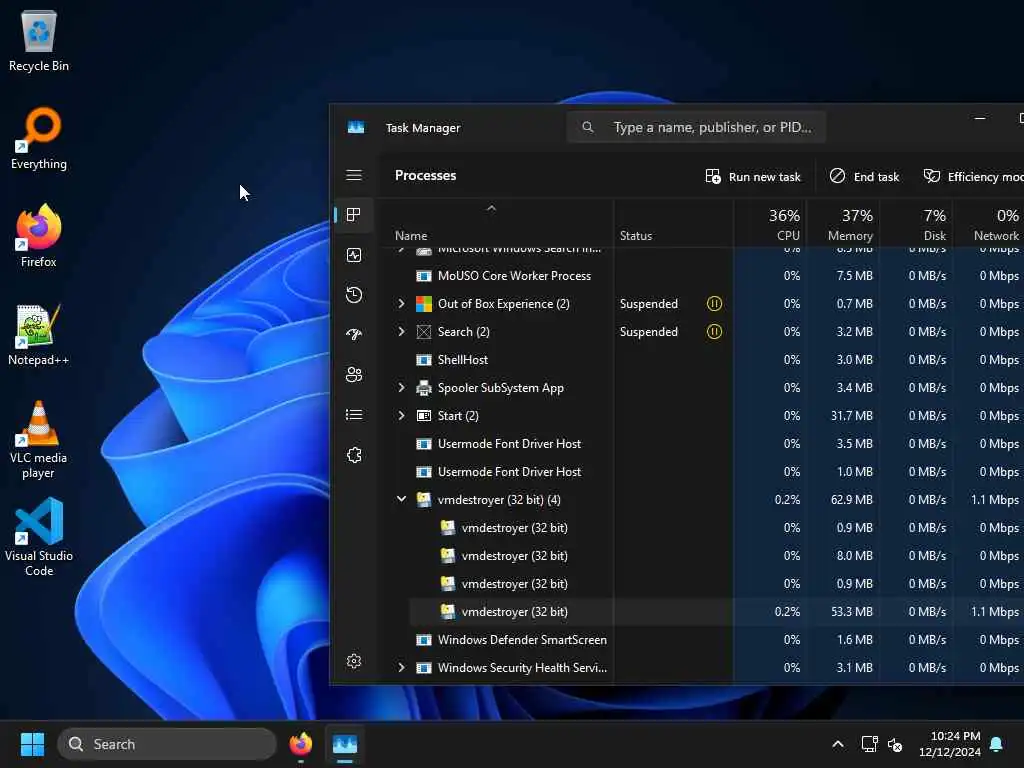The height and width of the screenshot is (768, 1024).
Task: Click the Efficiency mode button
Action: click(x=972, y=176)
